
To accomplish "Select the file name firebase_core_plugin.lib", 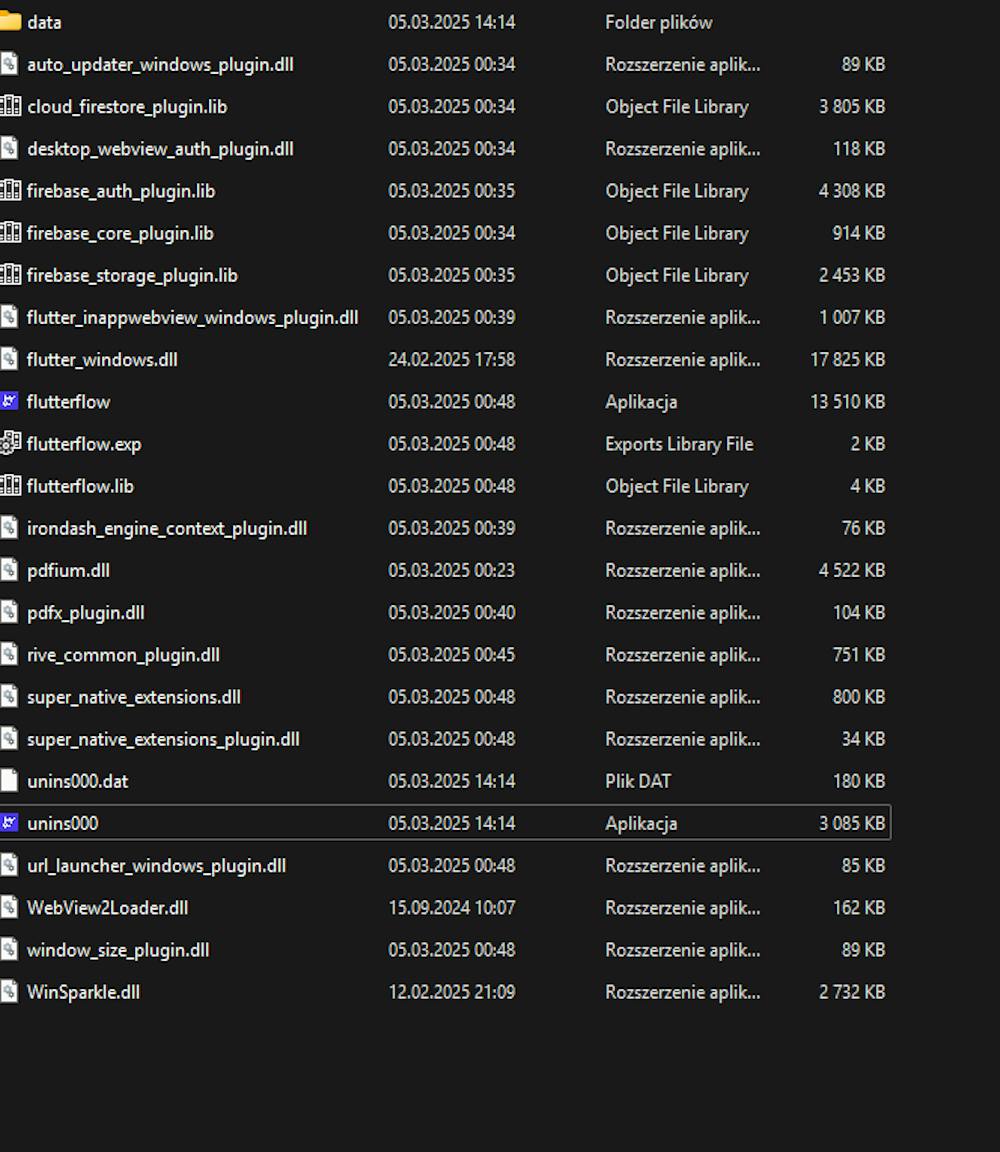I will pyautogui.click(x=120, y=233).
